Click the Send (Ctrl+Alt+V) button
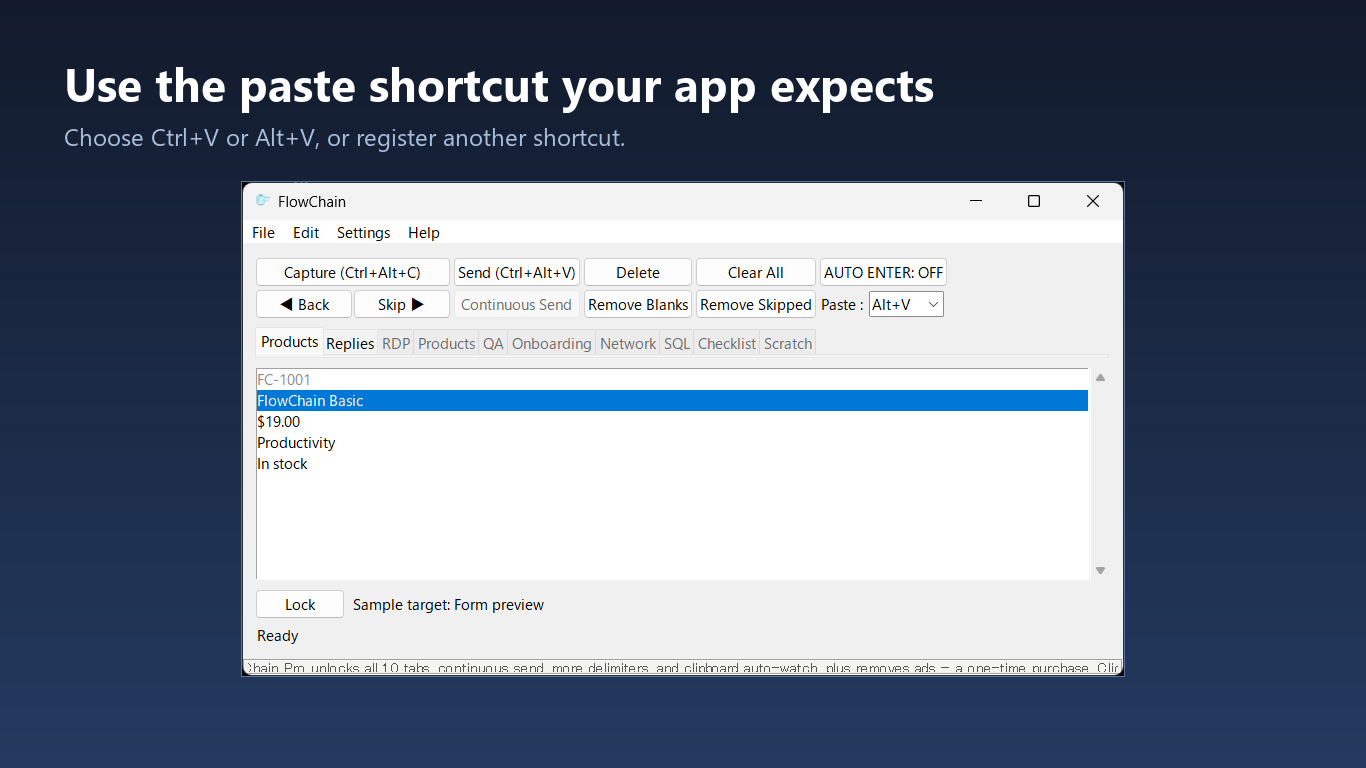Screen dimensions: 1366x768 click(517, 273)
